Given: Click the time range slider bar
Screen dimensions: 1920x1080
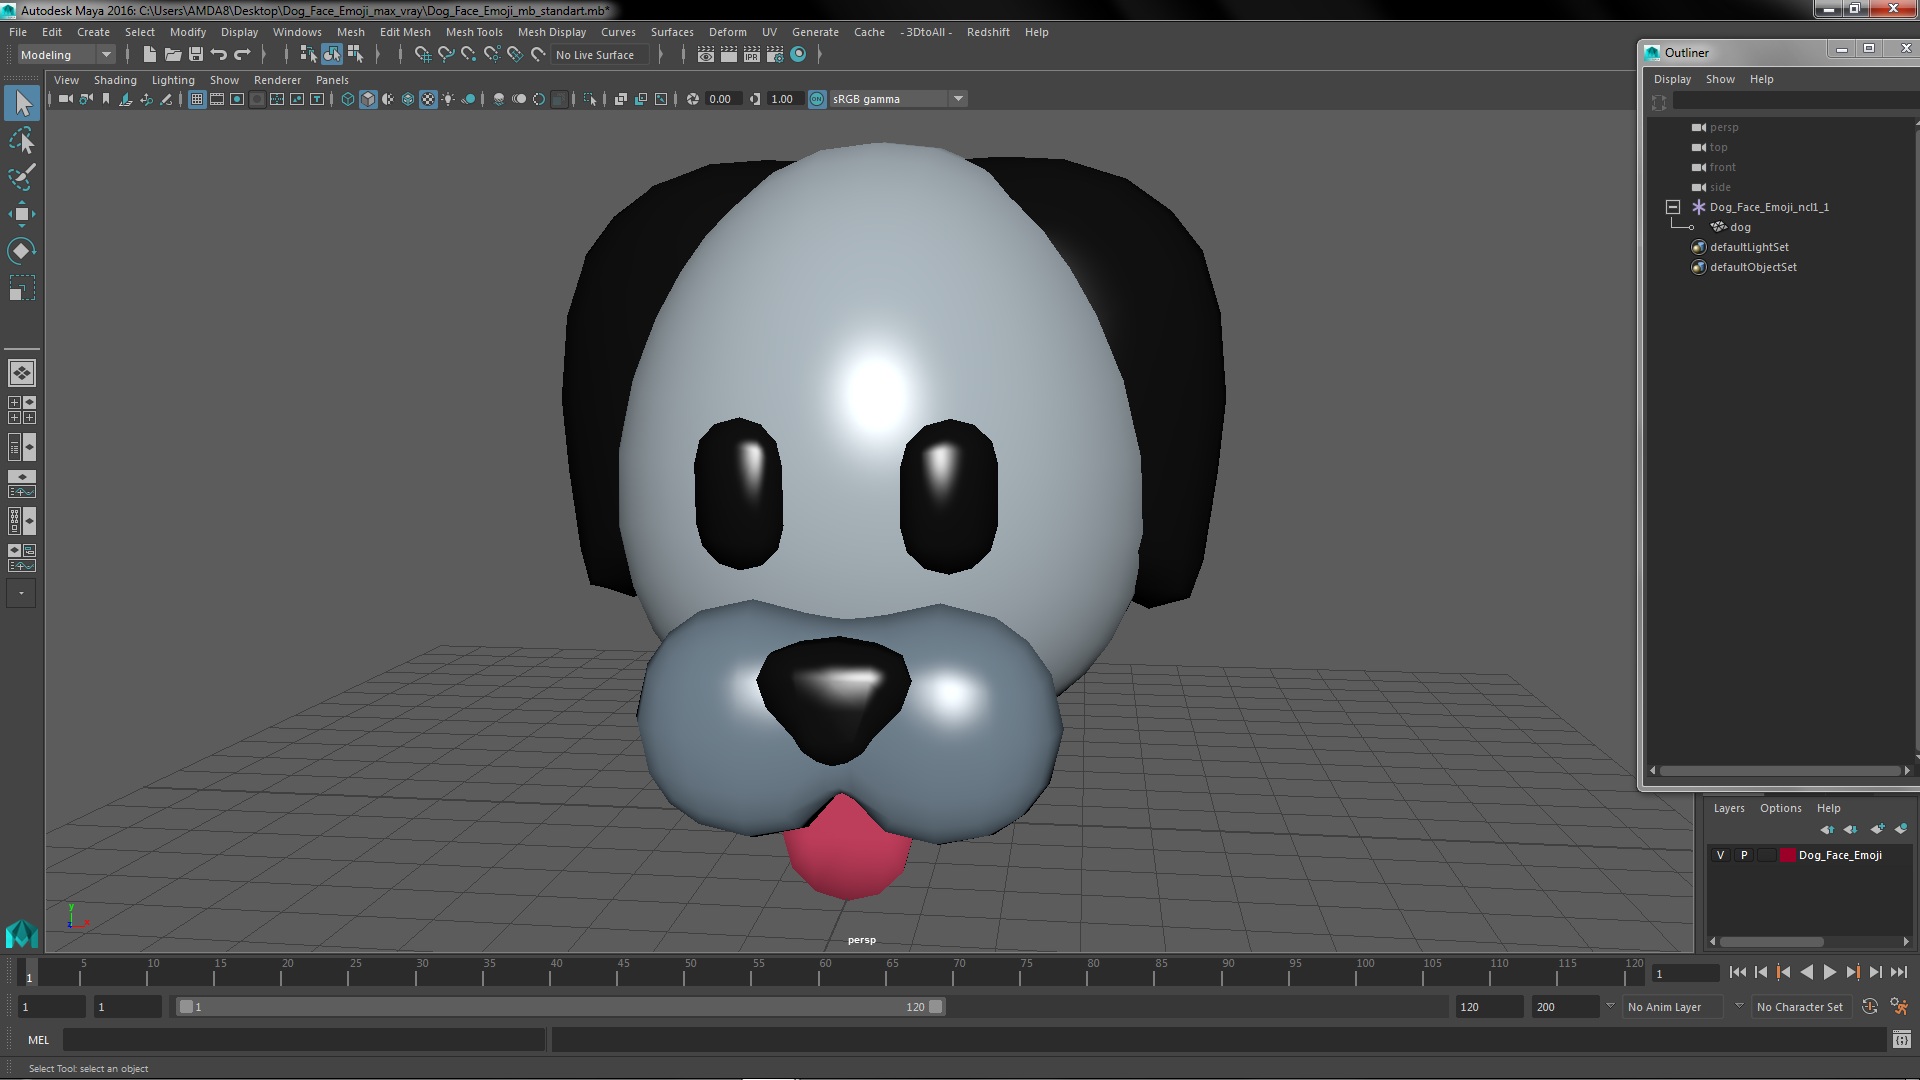Looking at the screenshot, I should pyautogui.click(x=560, y=1007).
